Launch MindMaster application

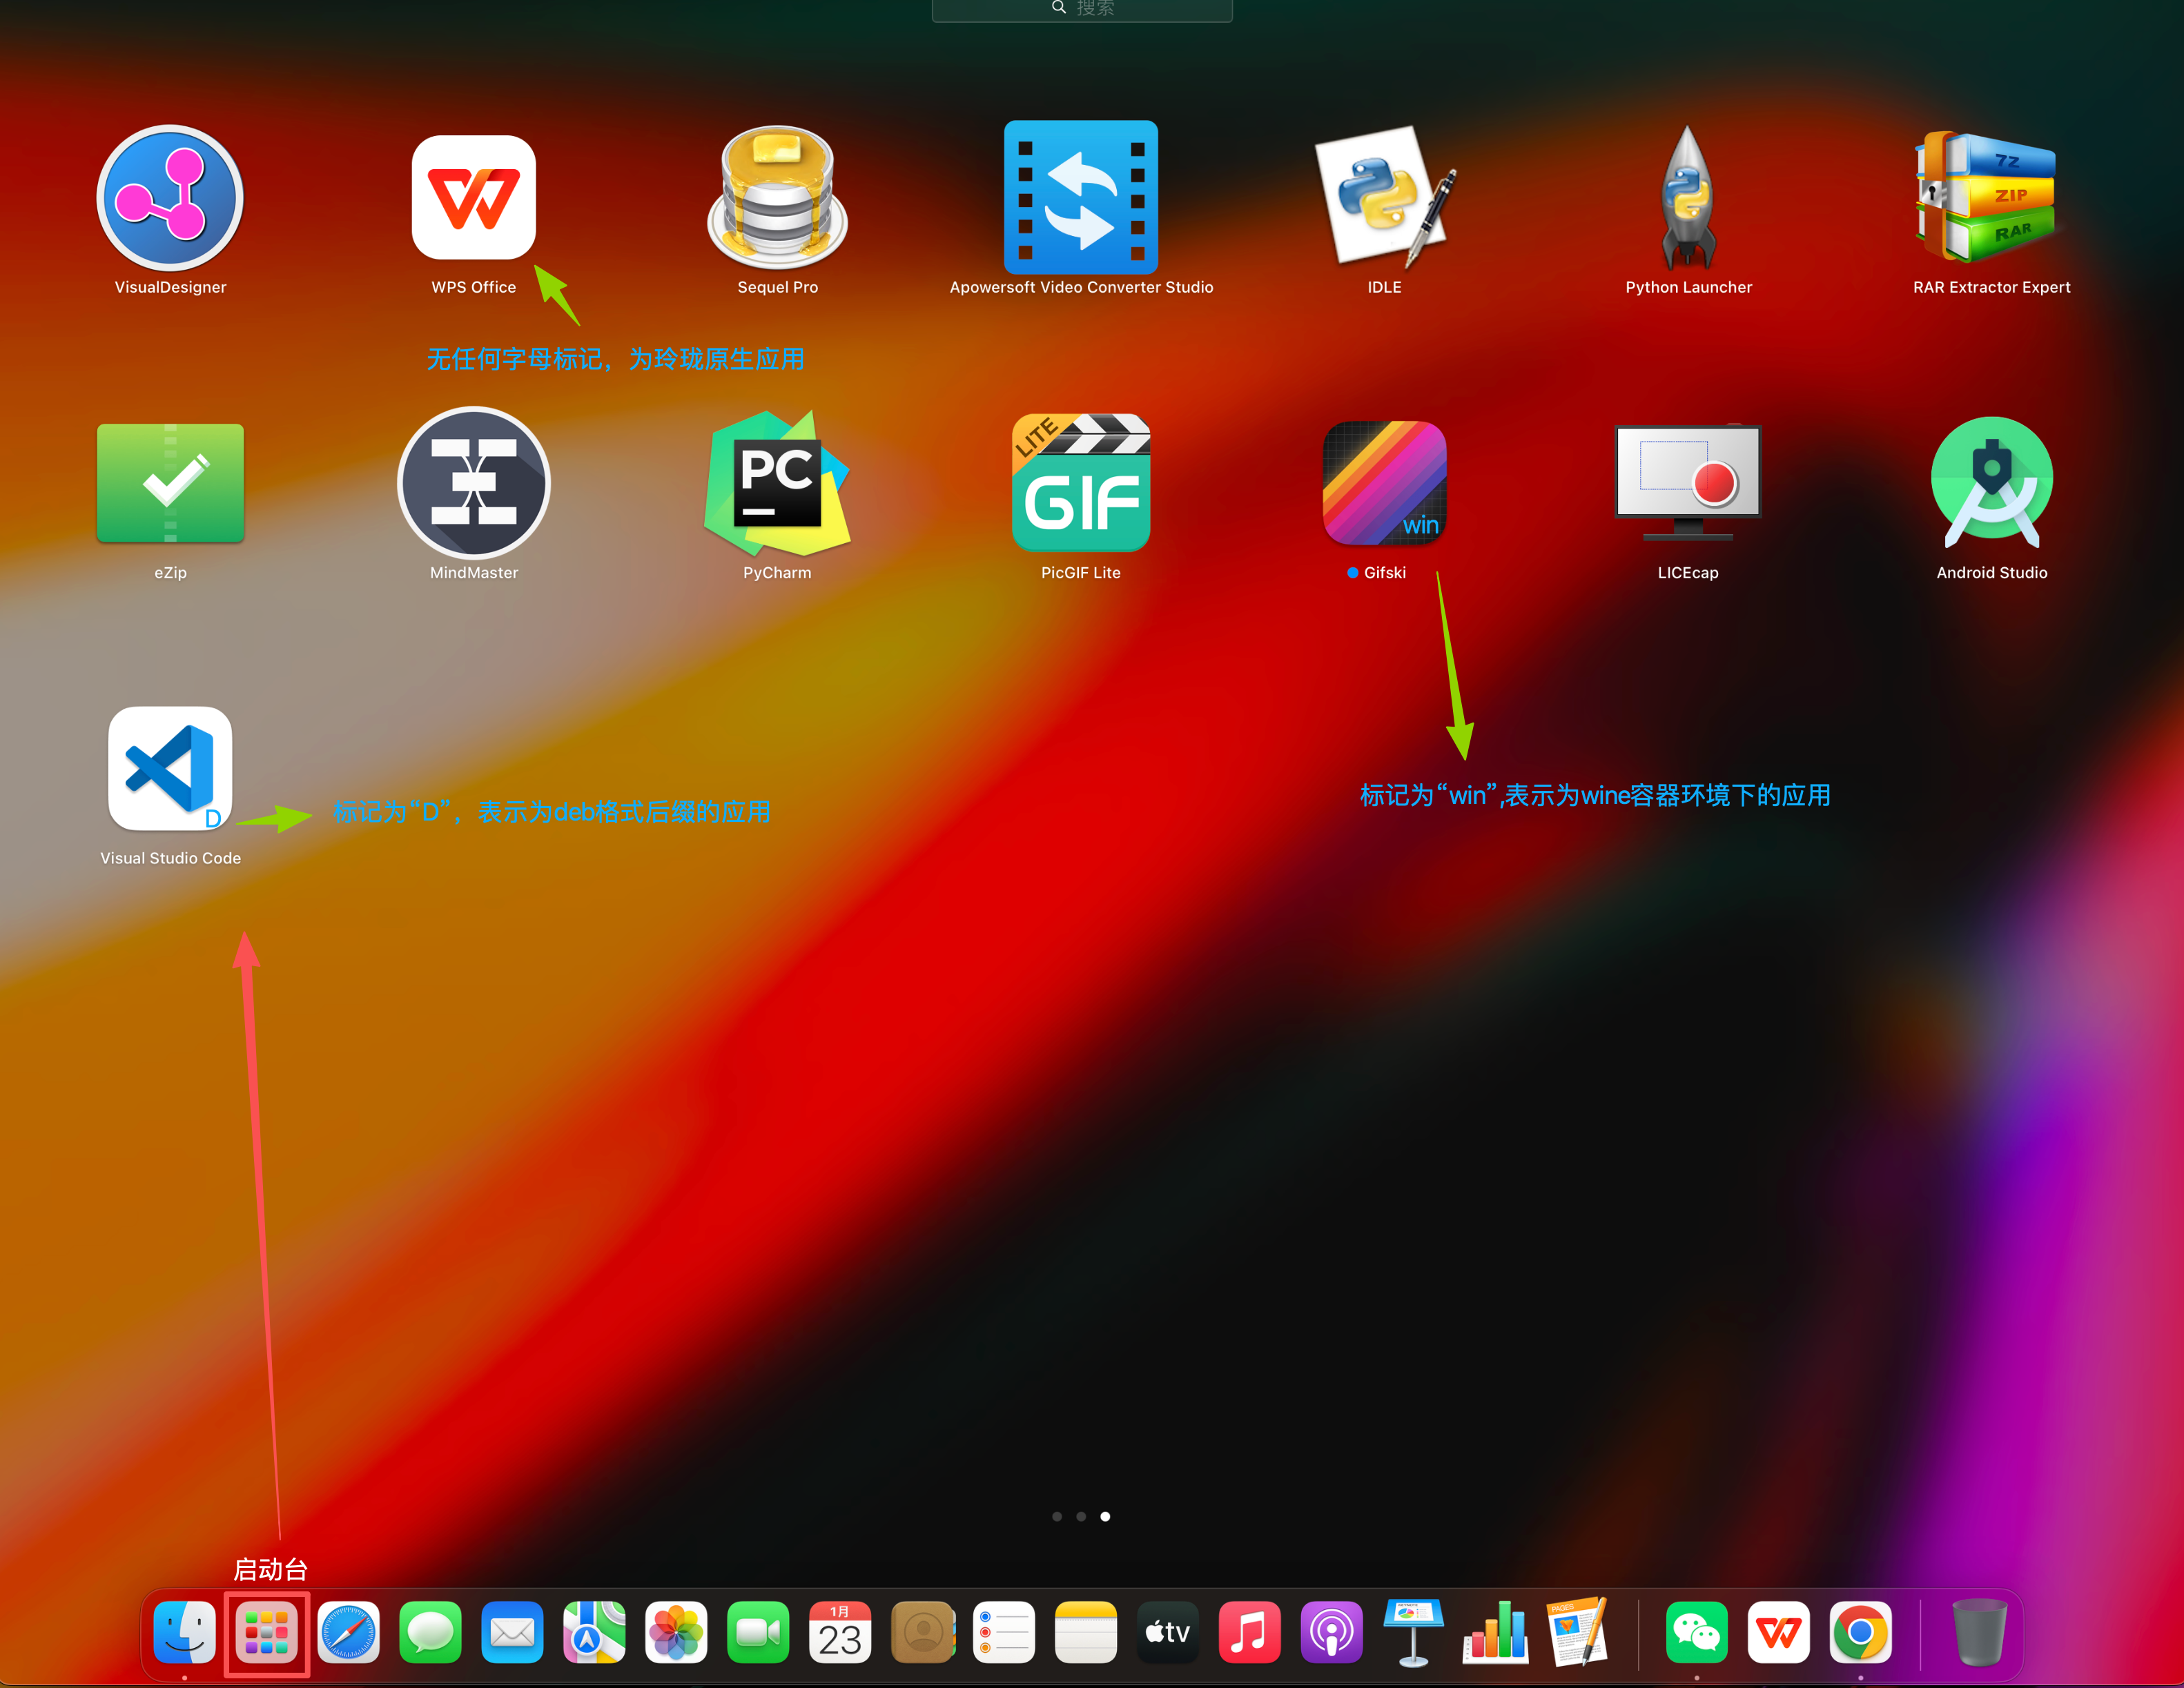pyautogui.click(x=473, y=484)
